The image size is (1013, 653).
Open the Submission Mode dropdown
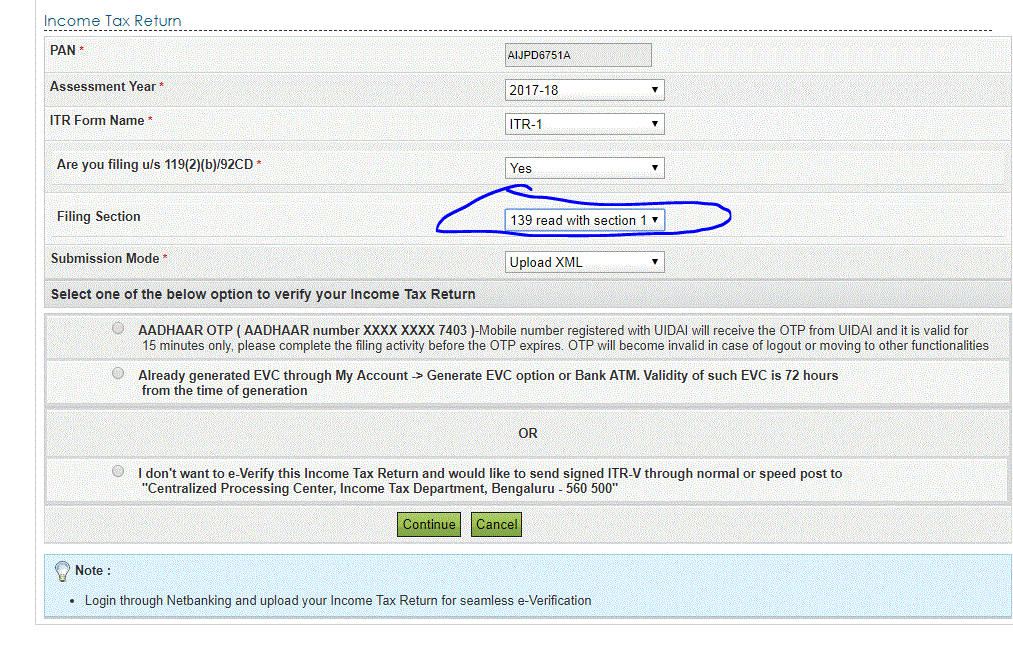[584, 261]
